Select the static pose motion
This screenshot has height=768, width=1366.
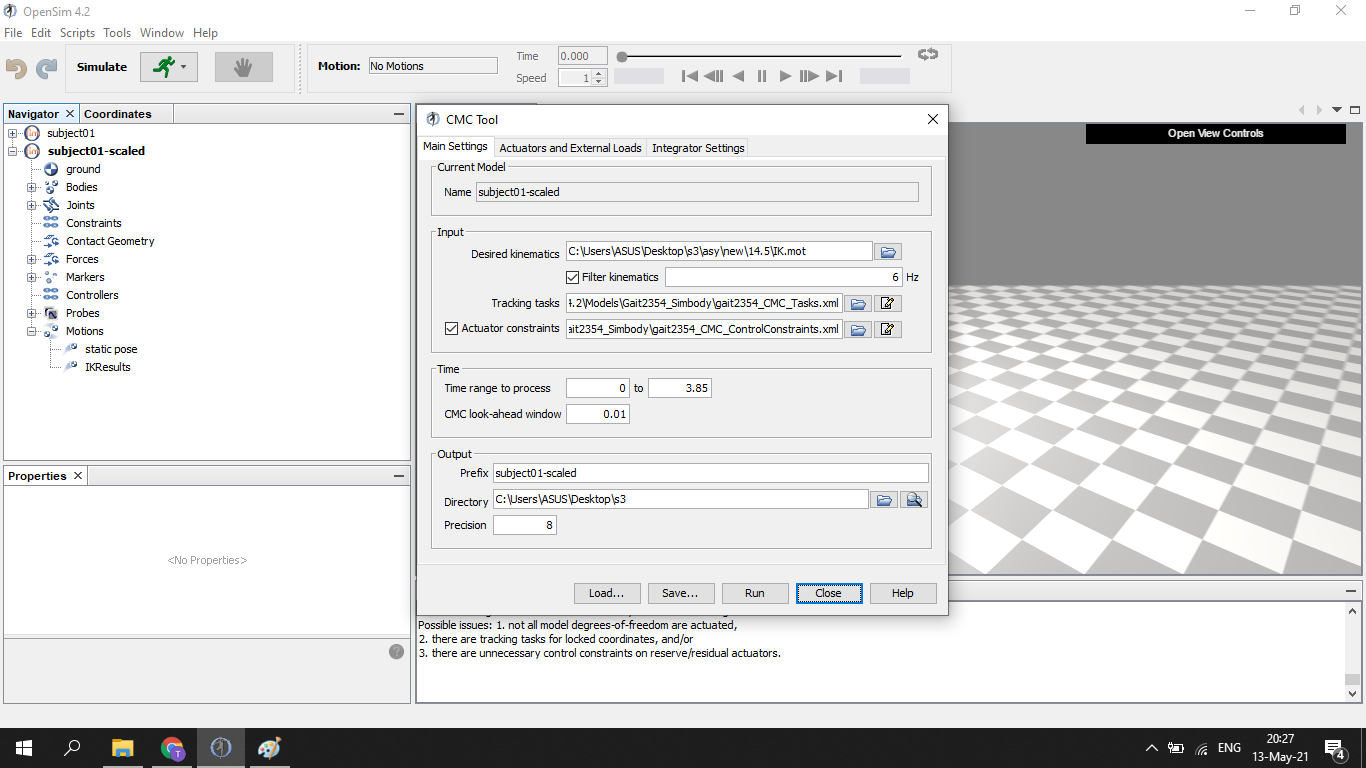point(111,349)
